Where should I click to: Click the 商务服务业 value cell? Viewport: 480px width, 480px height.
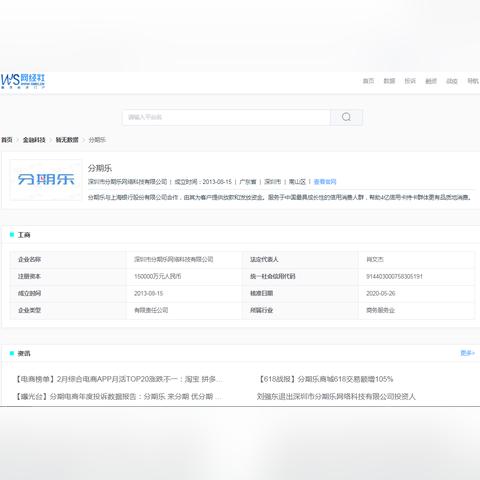[x=417, y=311]
